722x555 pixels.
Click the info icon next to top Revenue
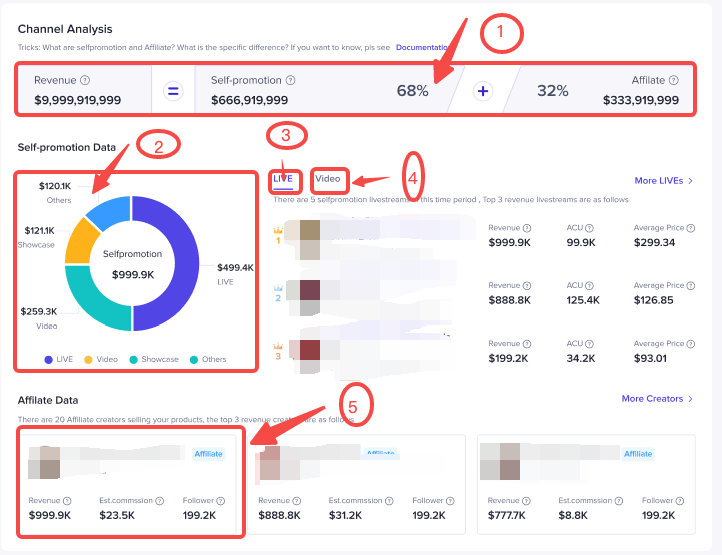[x=85, y=80]
